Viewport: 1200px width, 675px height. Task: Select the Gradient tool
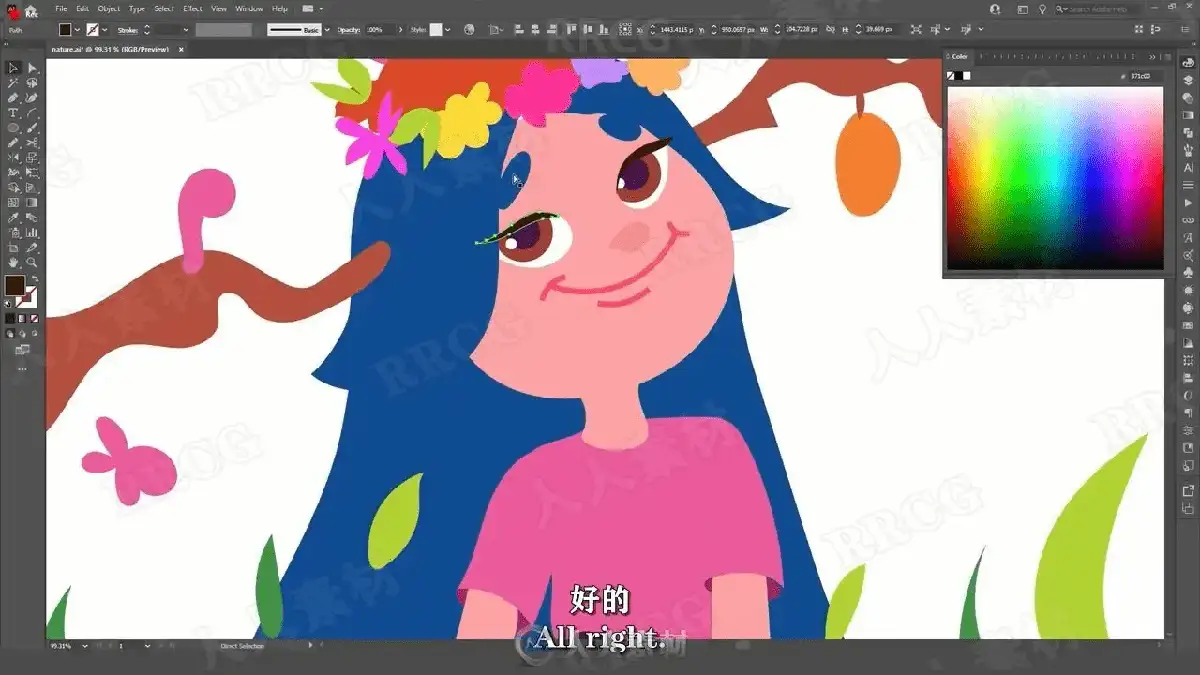coord(32,202)
